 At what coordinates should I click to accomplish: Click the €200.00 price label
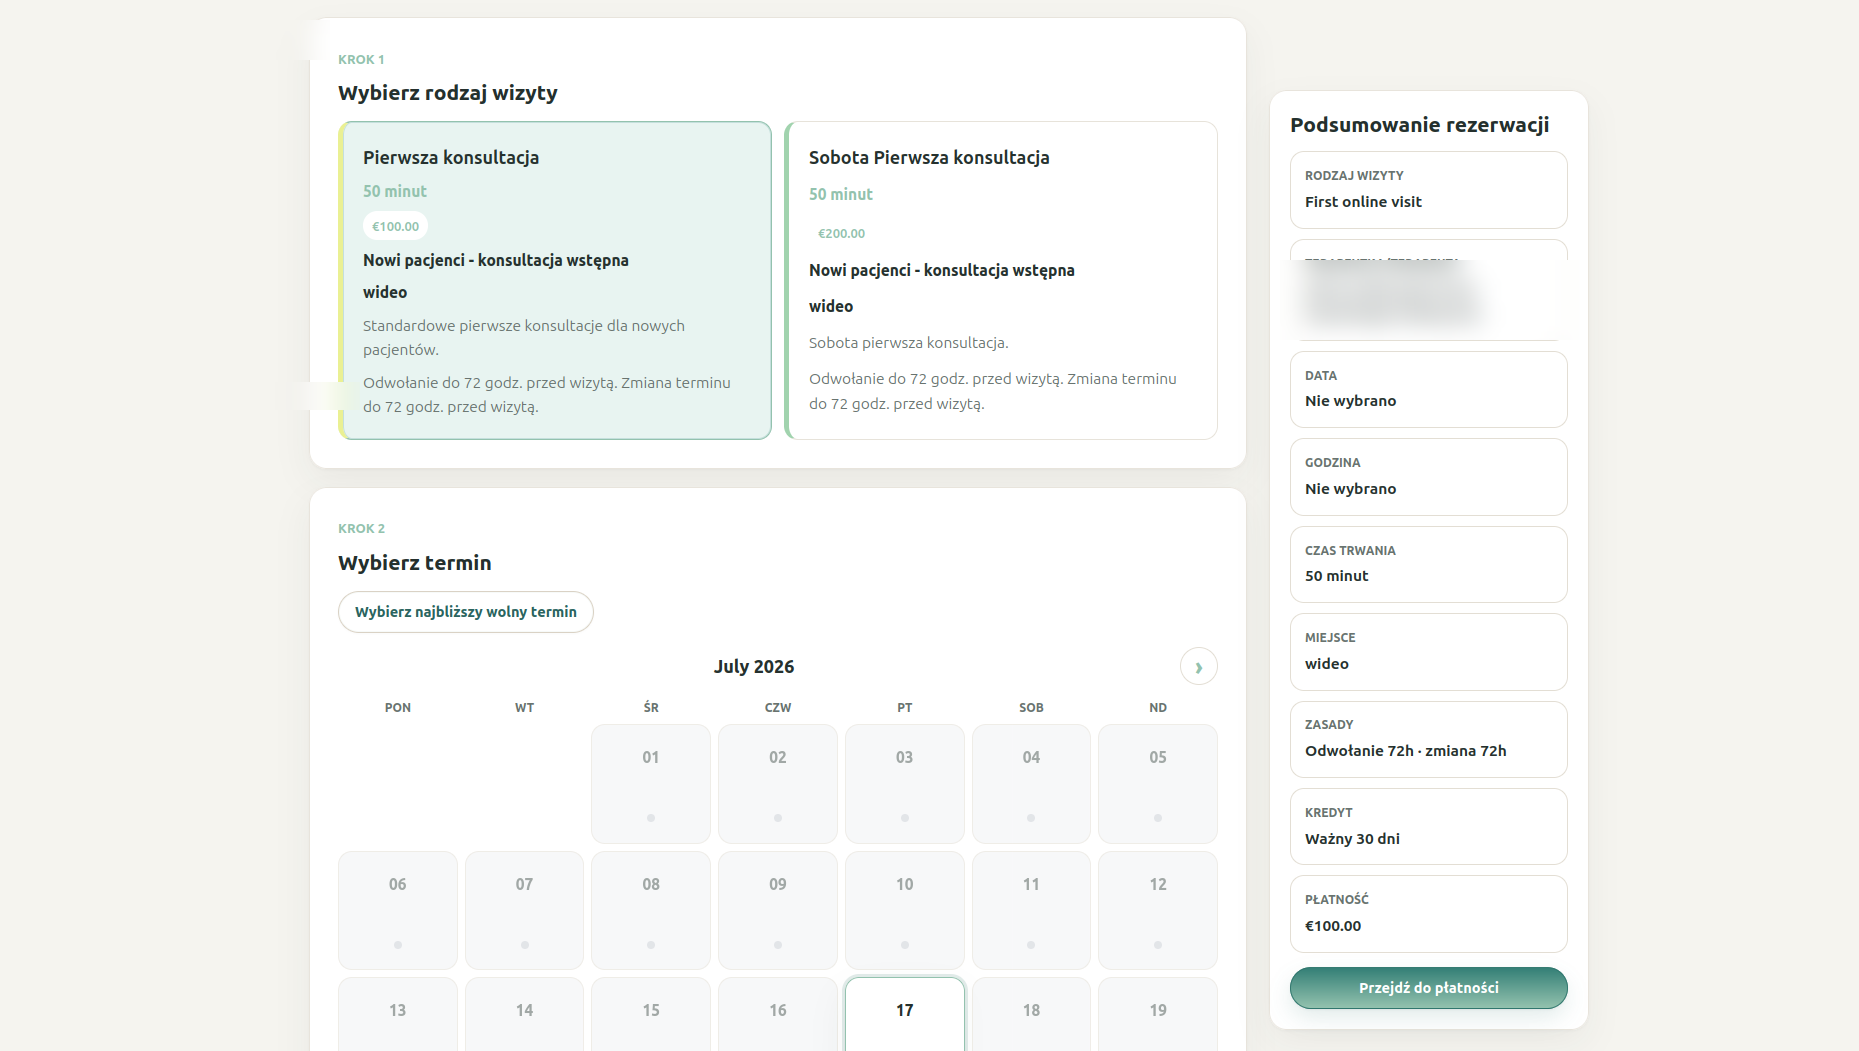tap(842, 233)
